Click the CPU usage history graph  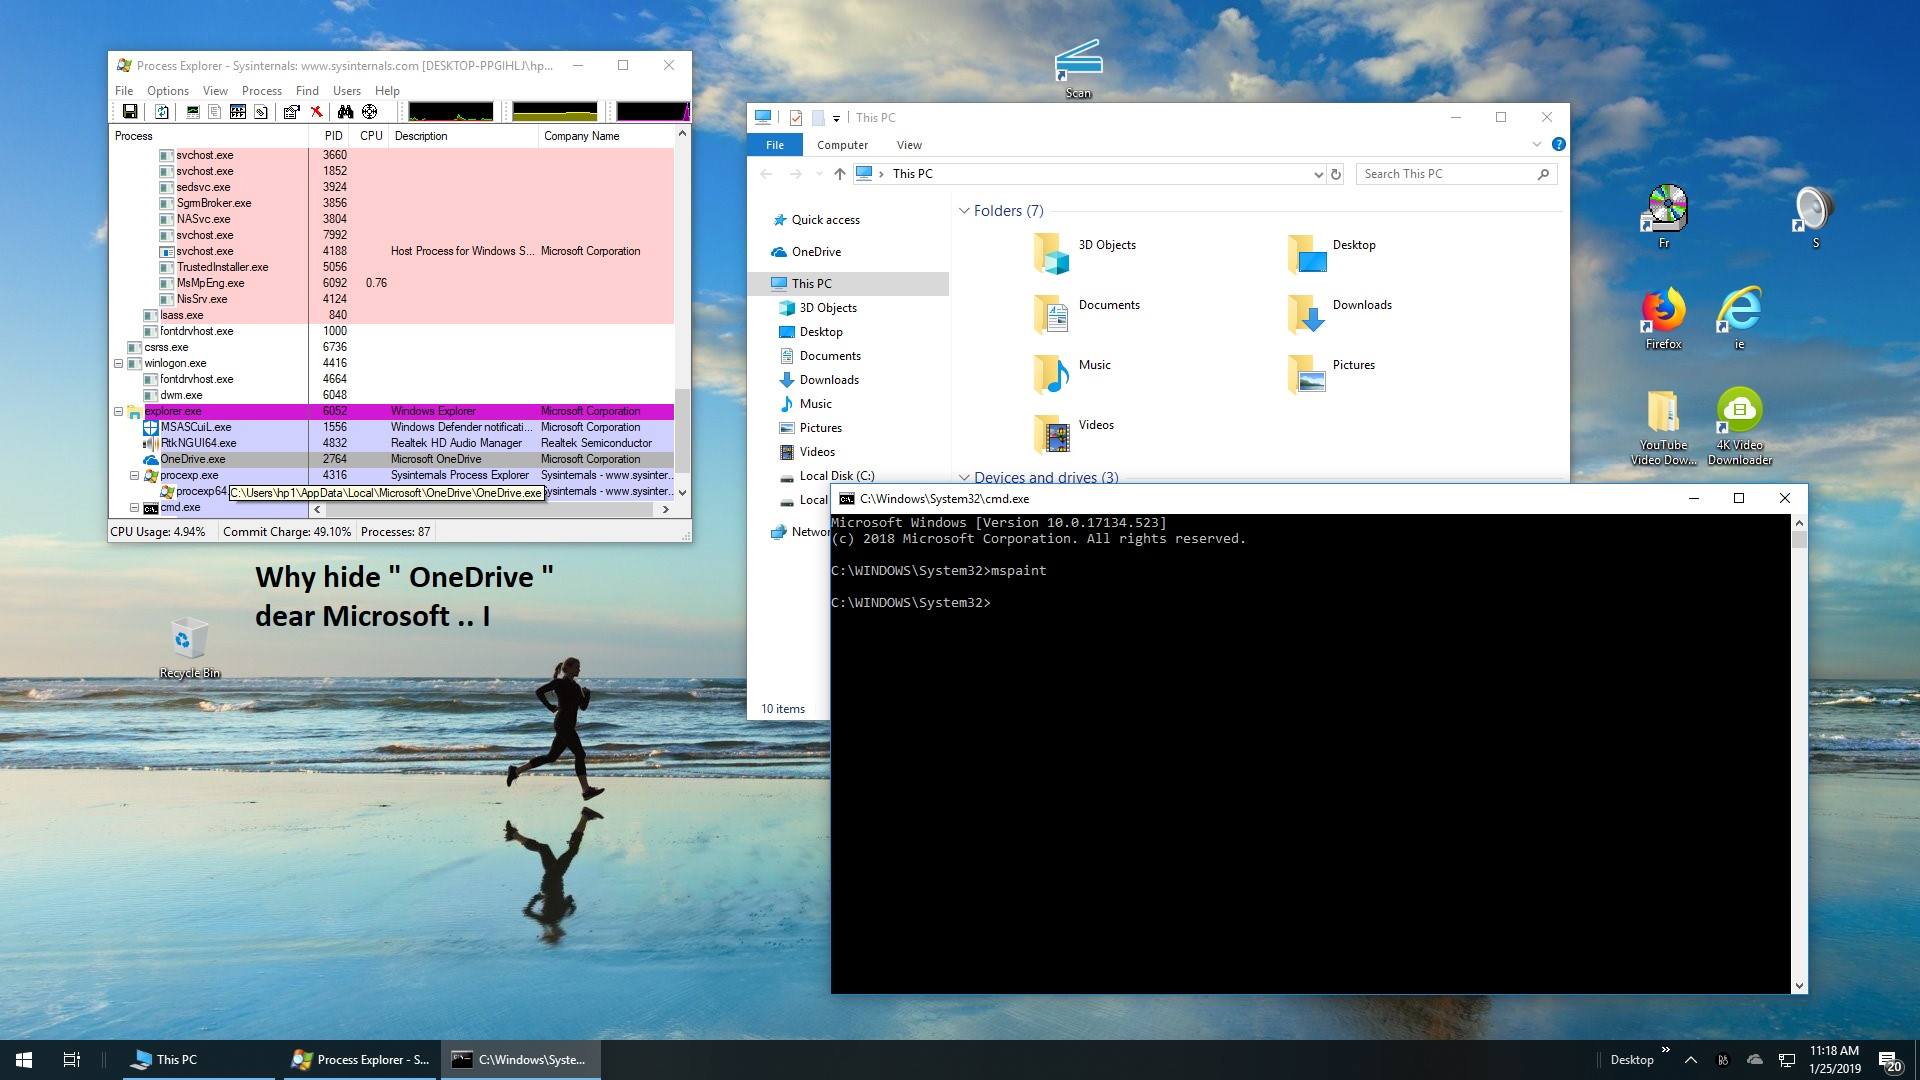[451, 111]
